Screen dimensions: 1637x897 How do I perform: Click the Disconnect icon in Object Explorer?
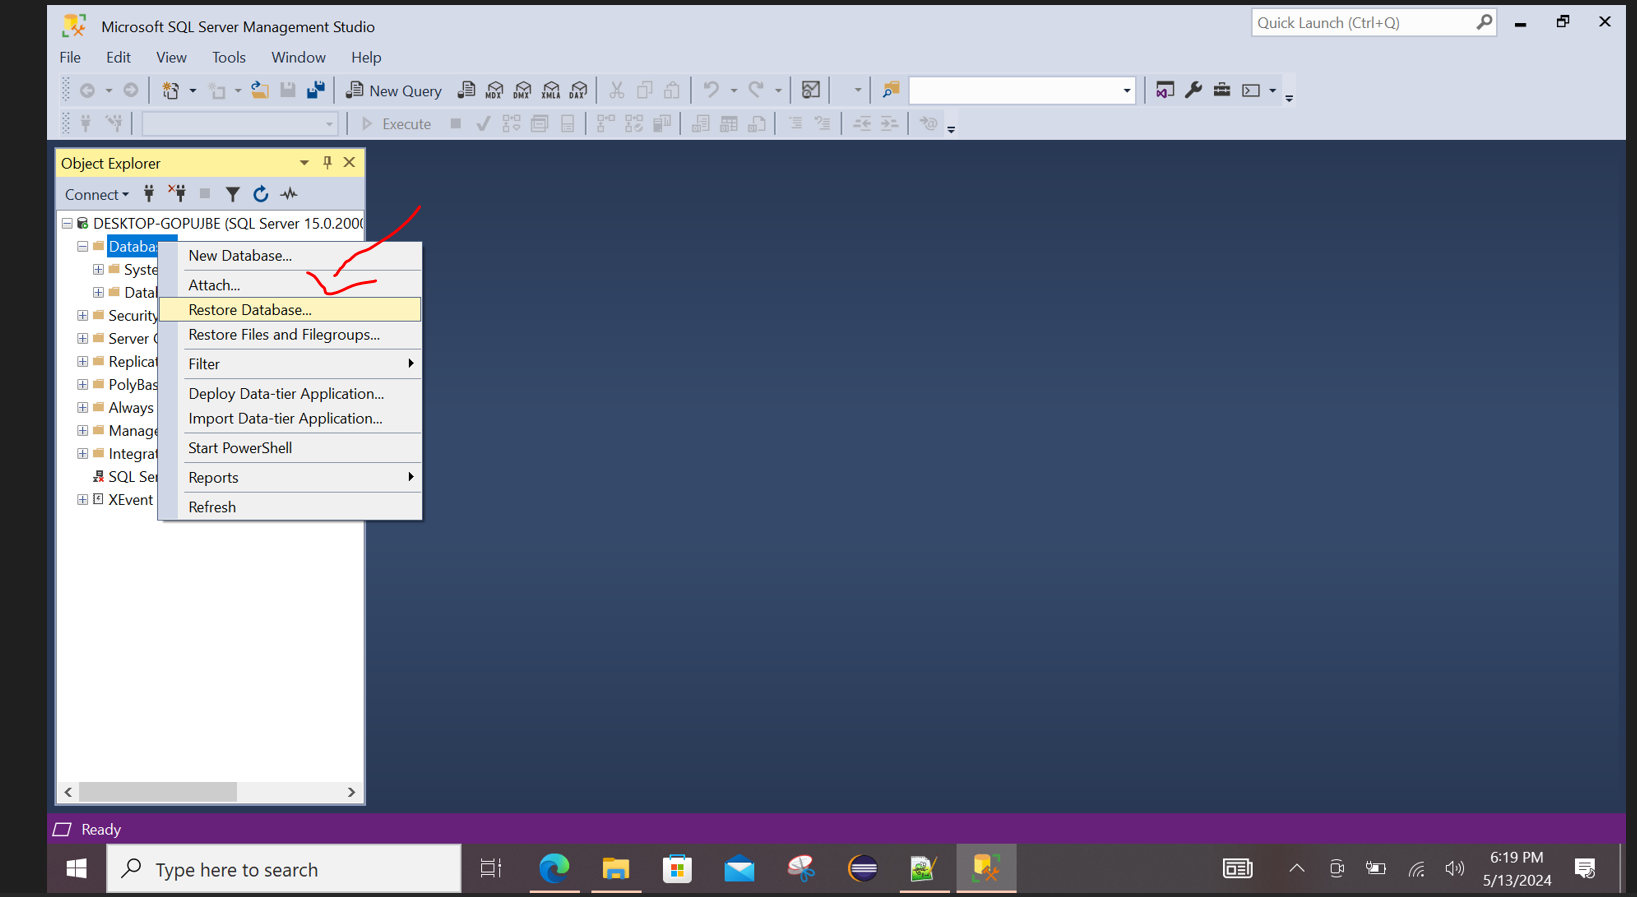point(177,194)
